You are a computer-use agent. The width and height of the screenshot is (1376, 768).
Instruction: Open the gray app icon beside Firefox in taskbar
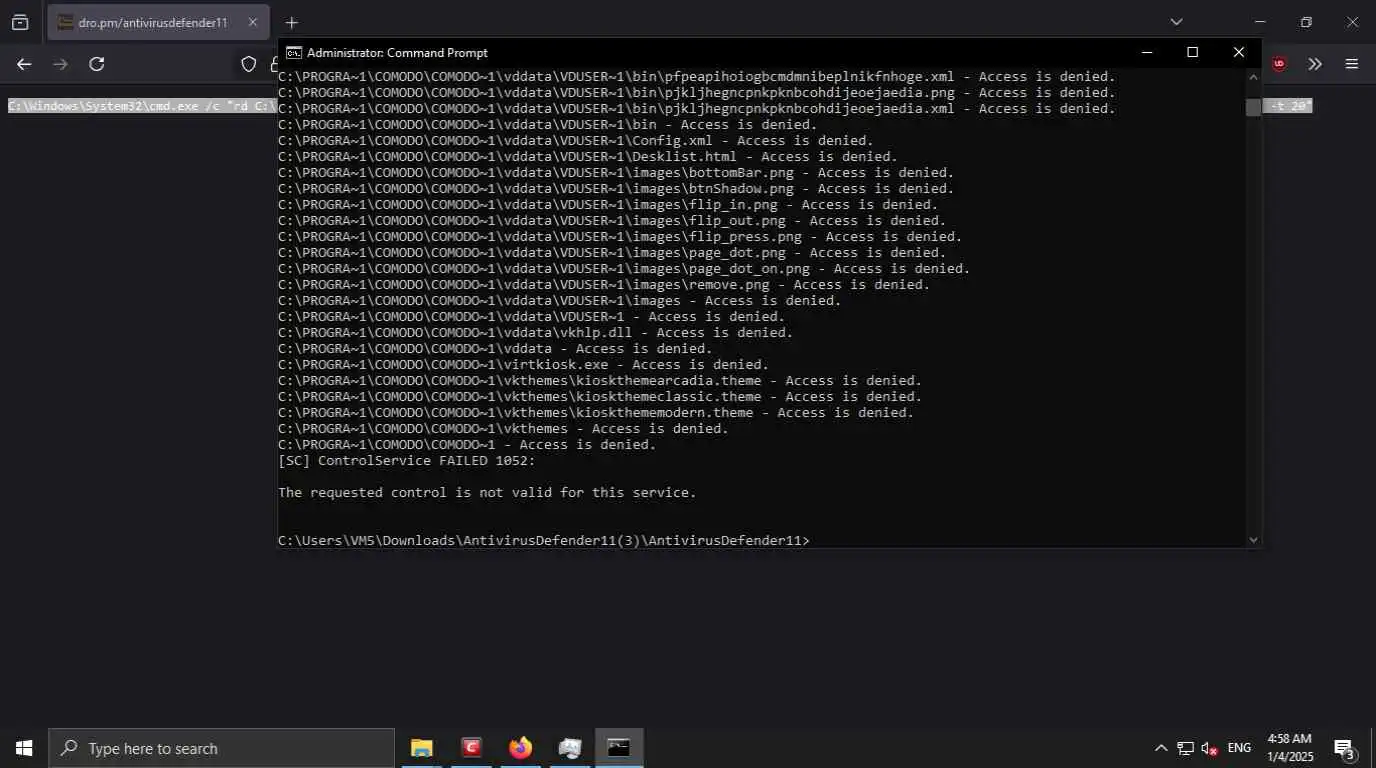(569, 748)
